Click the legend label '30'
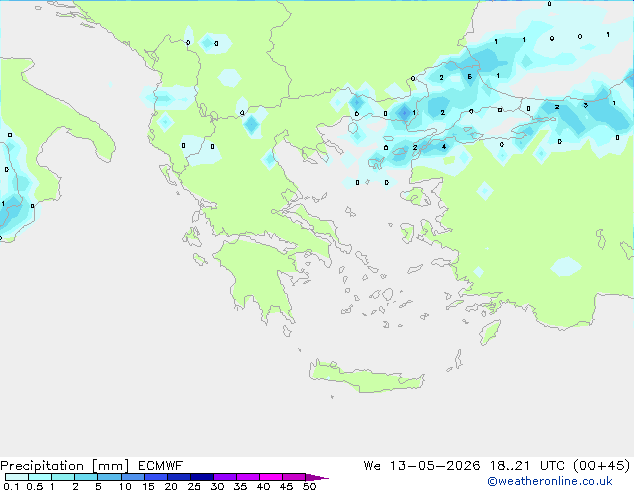Viewport: 634px width, 490px height. pyautogui.click(x=217, y=486)
